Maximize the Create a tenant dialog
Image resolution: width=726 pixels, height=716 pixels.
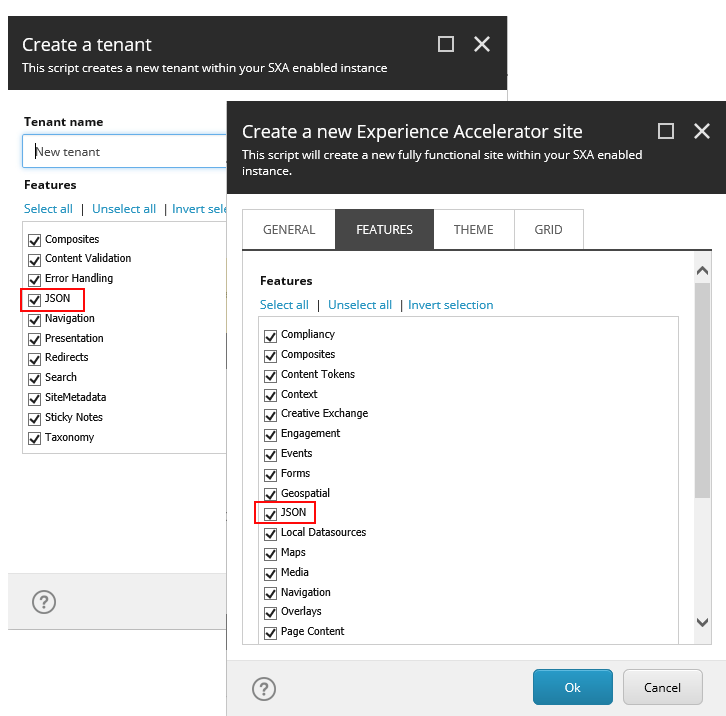coord(446,44)
